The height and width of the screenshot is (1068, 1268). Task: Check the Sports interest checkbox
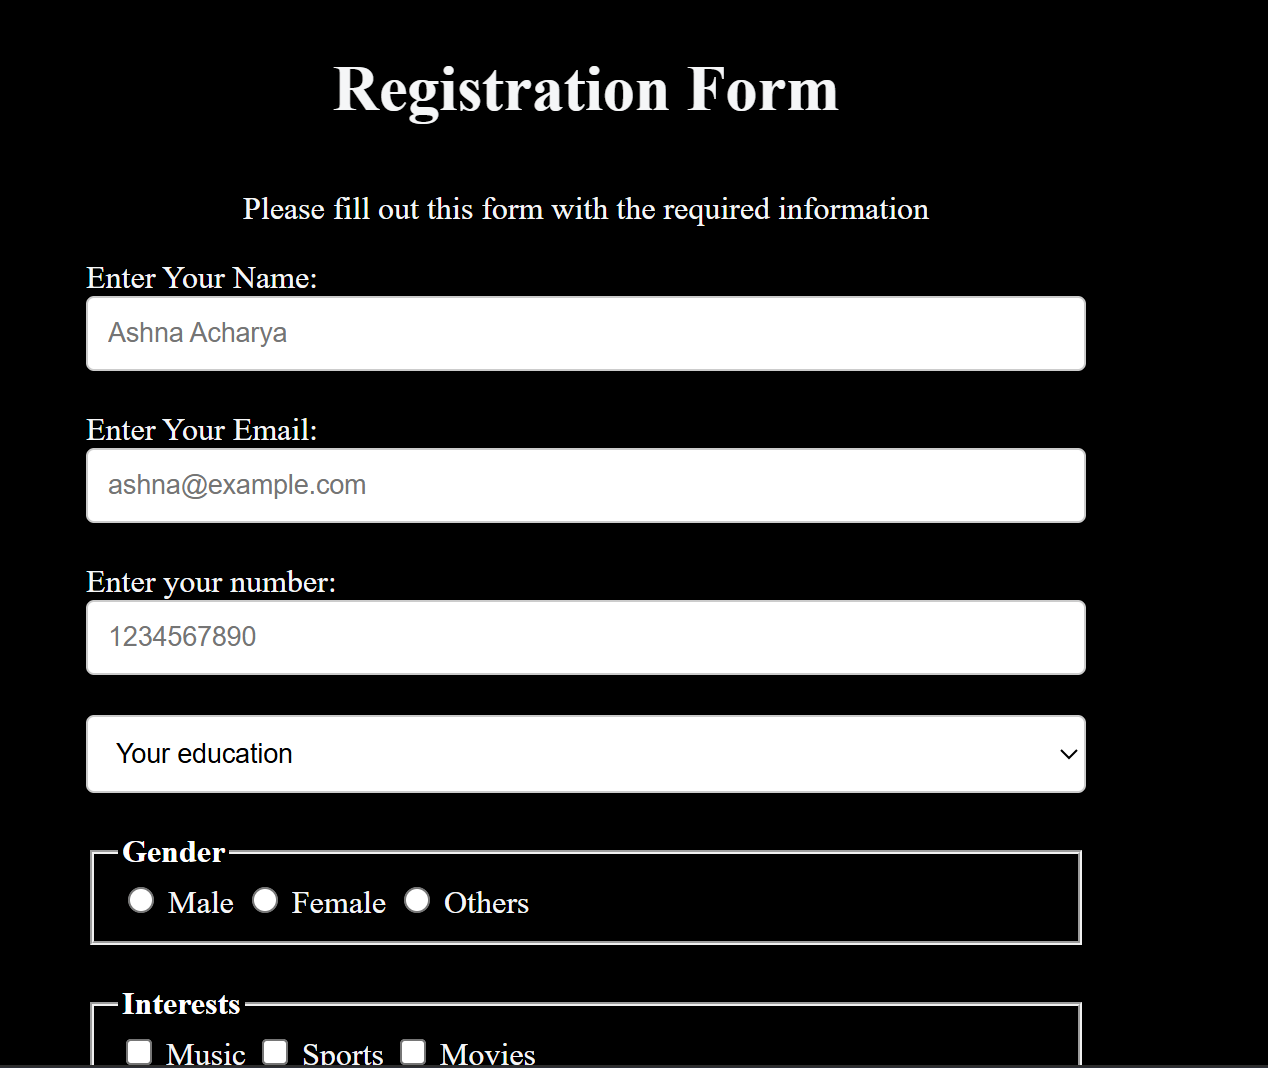coord(275,1052)
